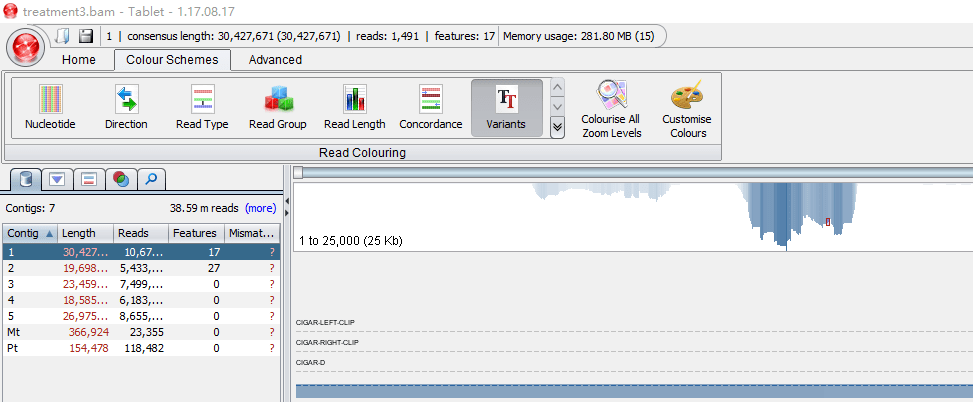Select Nucleotide colour scheme
The height and width of the screenshot is (402, 973).
(x=50, y=107)
